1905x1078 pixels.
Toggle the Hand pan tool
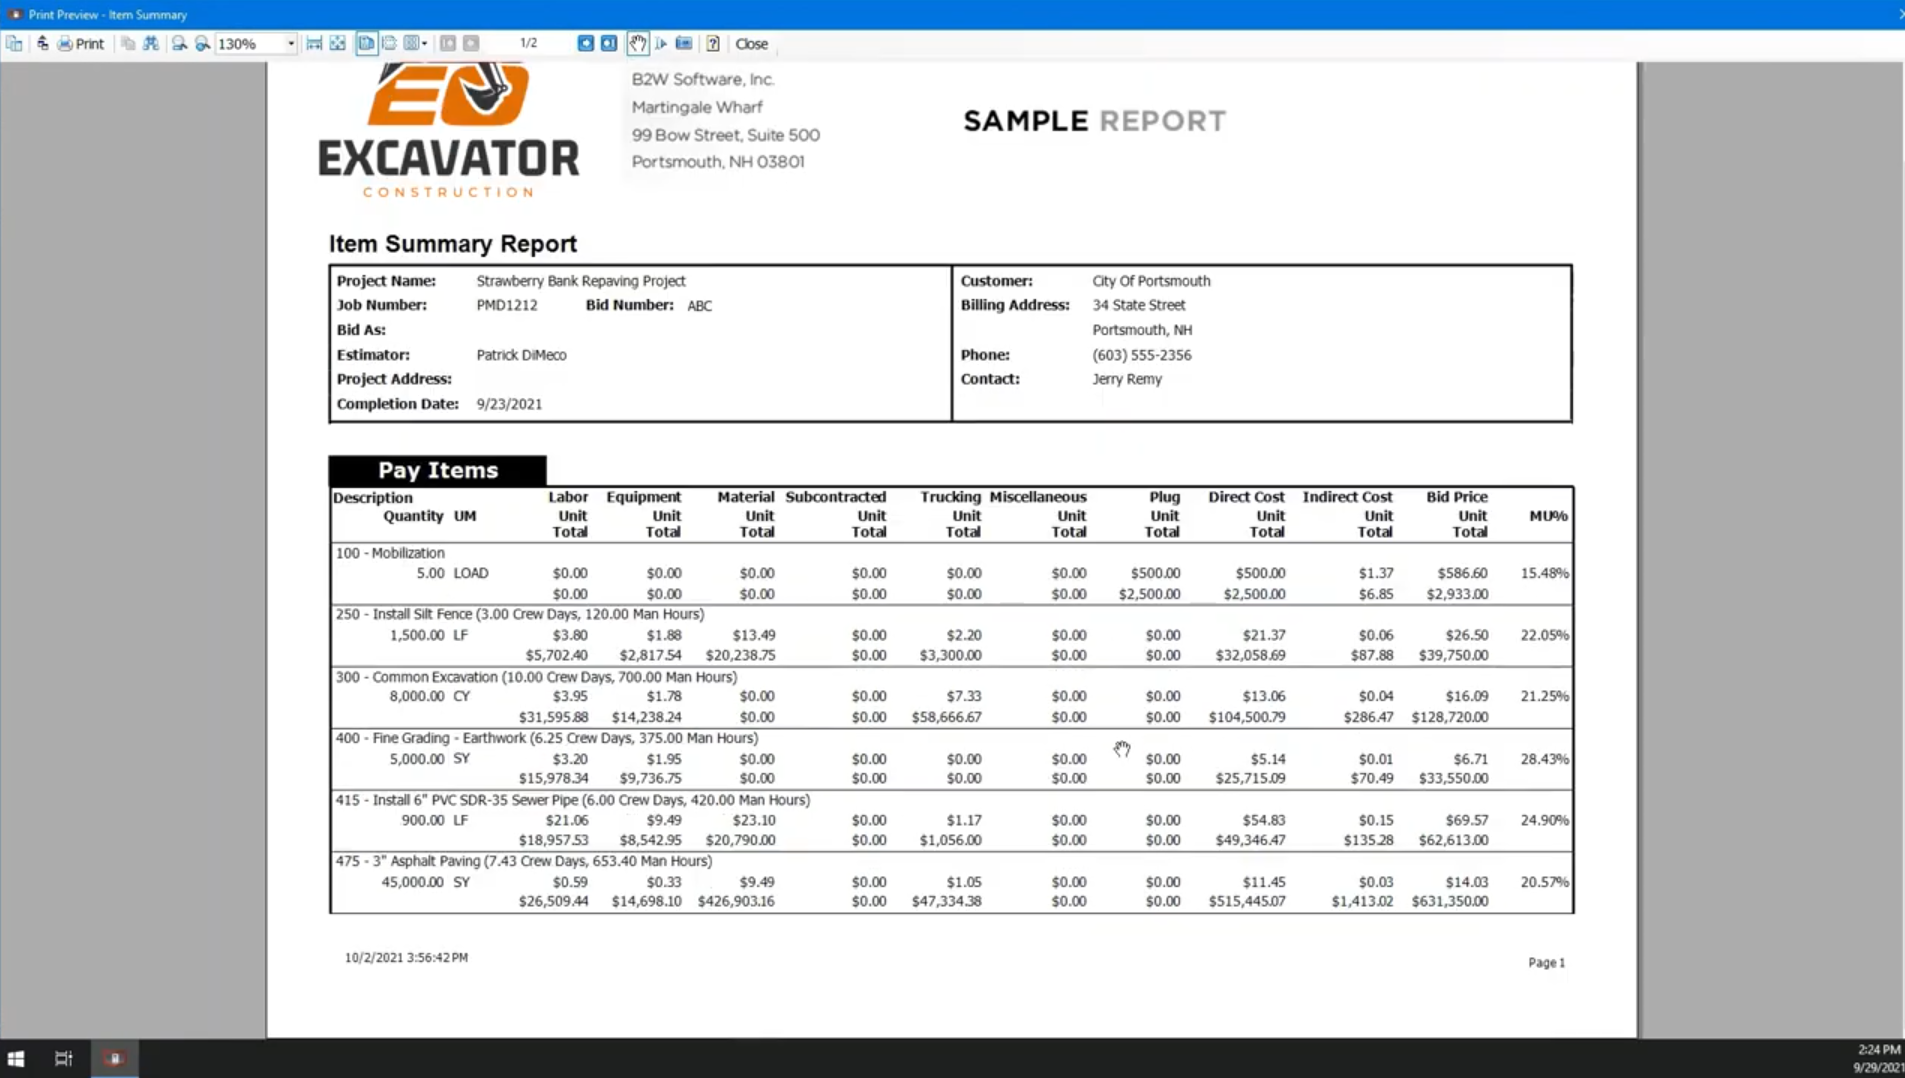pyautogui.click(x=637, y=43)
